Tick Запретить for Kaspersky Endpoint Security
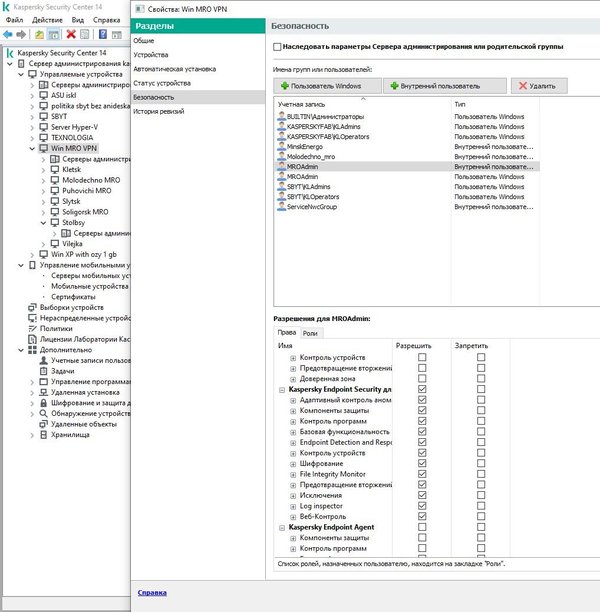 (481, 389)
